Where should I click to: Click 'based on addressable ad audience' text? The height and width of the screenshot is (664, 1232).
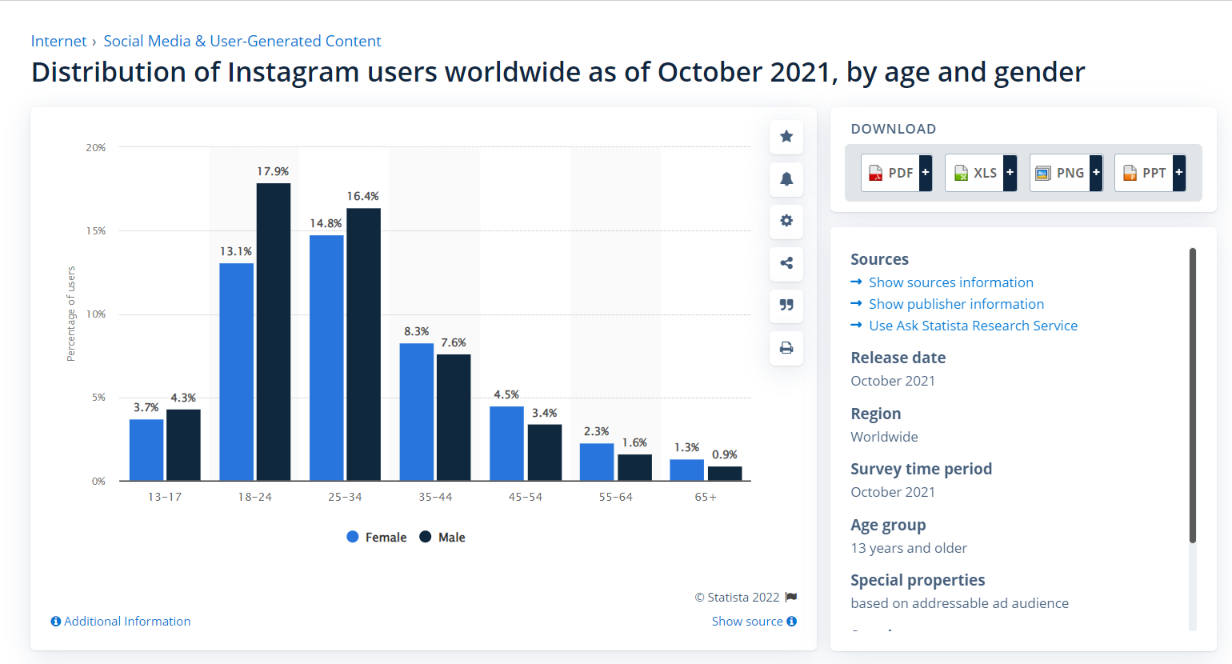pos(960,603)
